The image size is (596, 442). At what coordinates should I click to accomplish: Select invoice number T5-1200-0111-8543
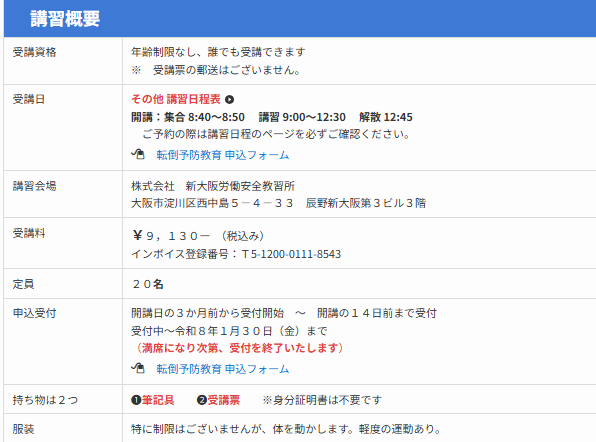pos(291,254)
